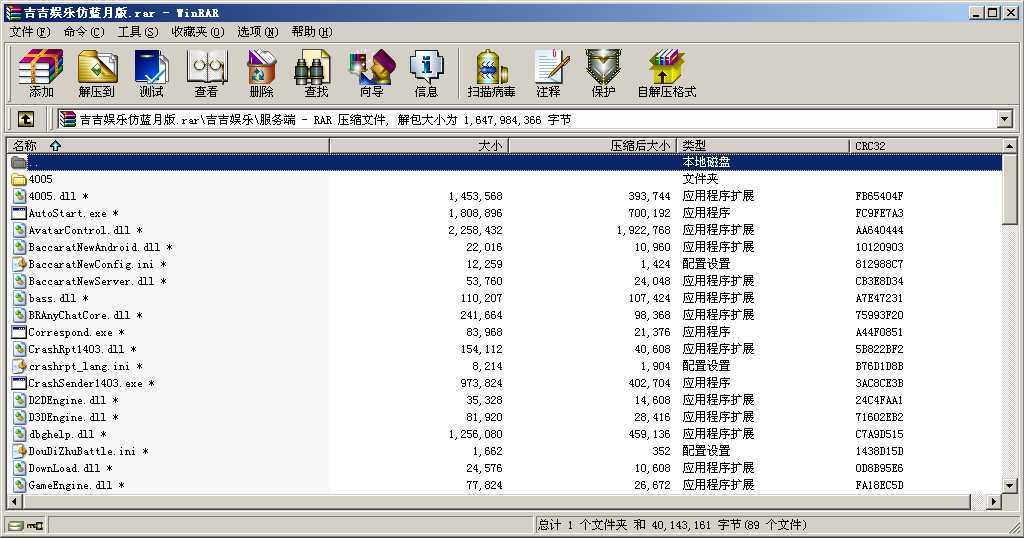The width and height of the screenshot is (1024, 538).
Task: Open the 4005 folder in list
Action: tap(40, 179)
